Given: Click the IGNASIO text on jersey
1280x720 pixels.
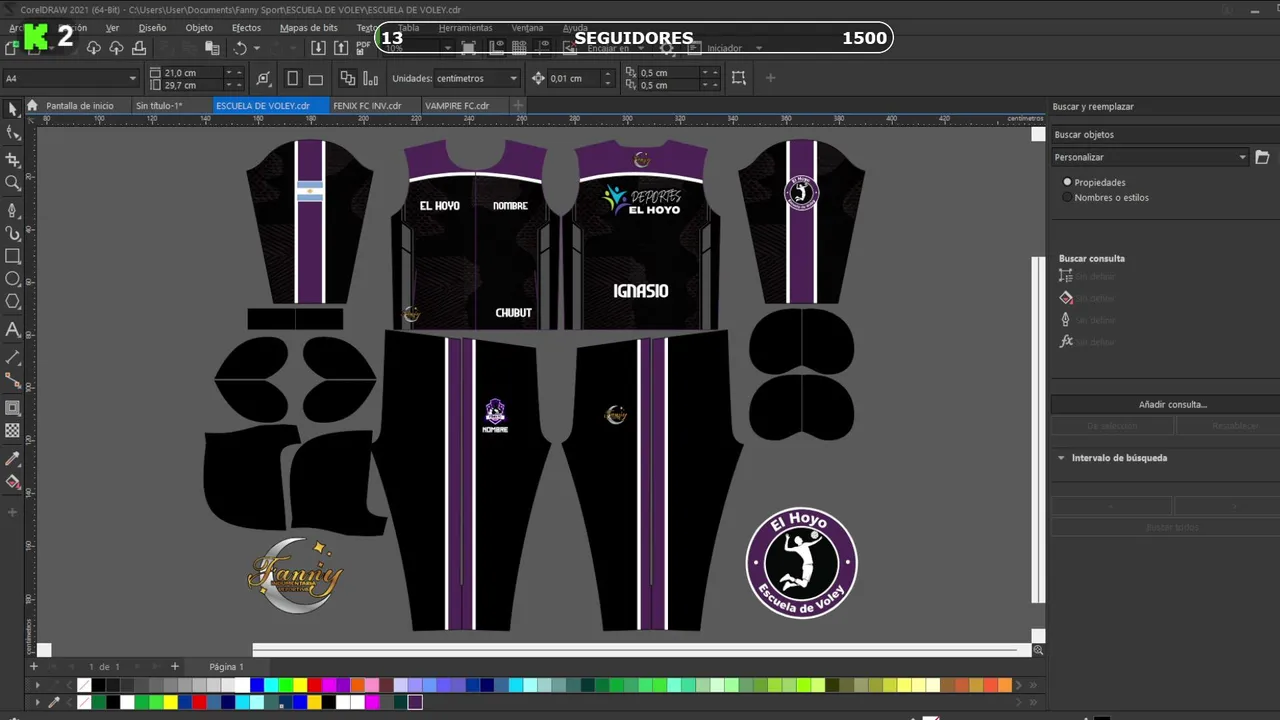Looking at the screenshot, I should coord(640,291).
